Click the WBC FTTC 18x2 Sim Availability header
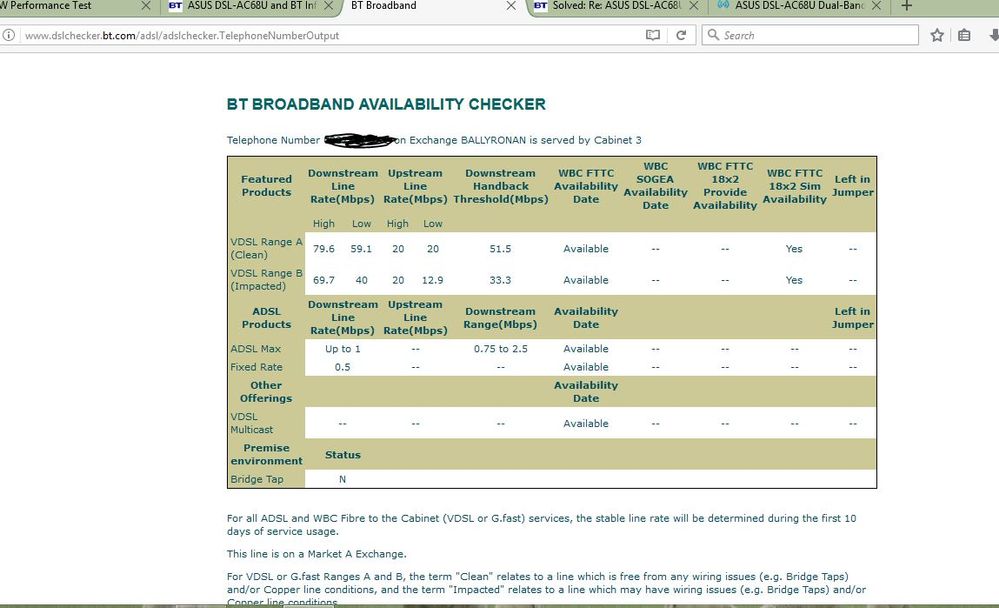 pos(794,186)
